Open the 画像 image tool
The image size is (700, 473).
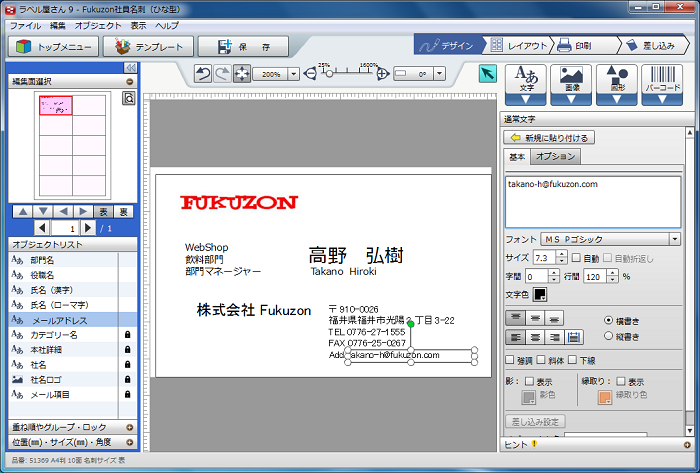(572, 84)
